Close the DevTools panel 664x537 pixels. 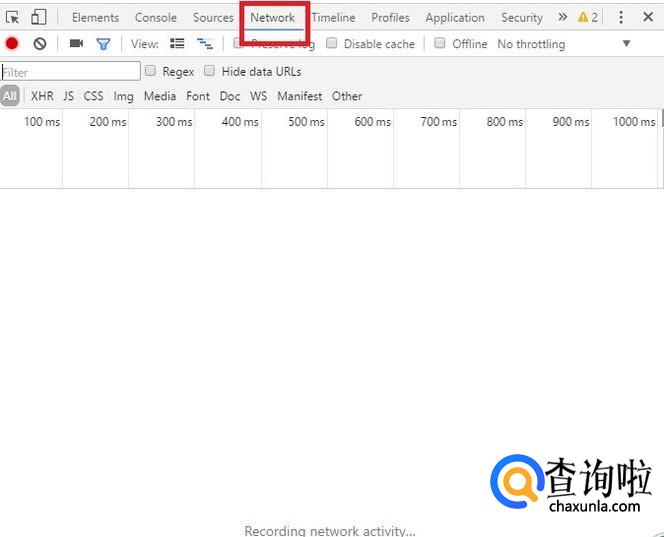[648, 17]
